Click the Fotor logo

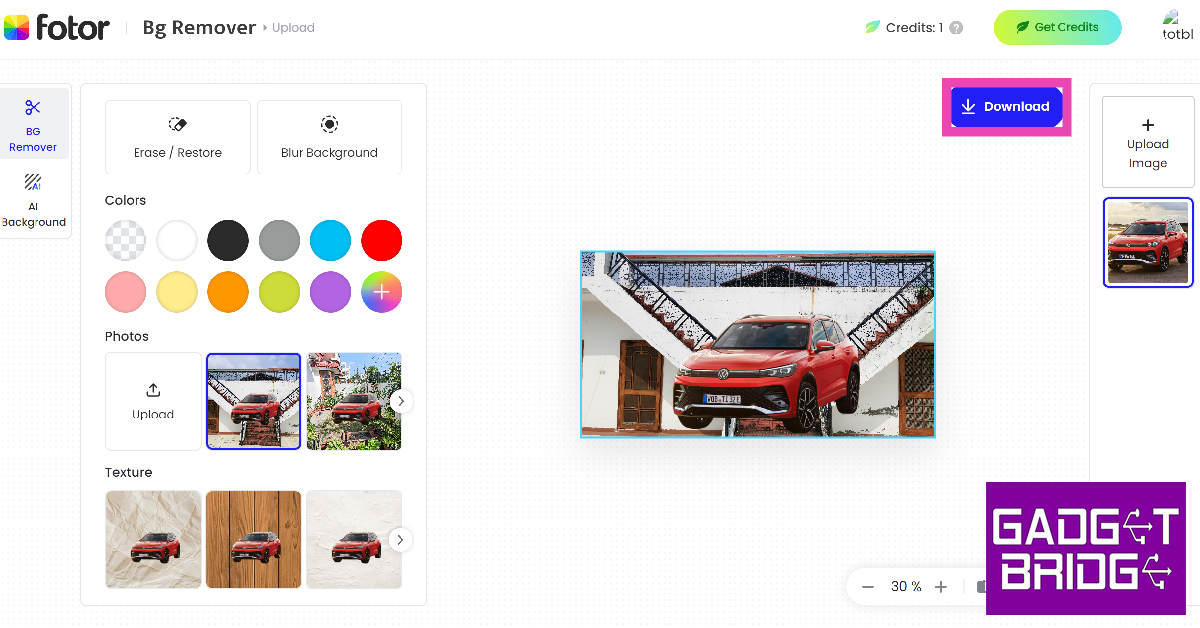click(x=57, y=28)
